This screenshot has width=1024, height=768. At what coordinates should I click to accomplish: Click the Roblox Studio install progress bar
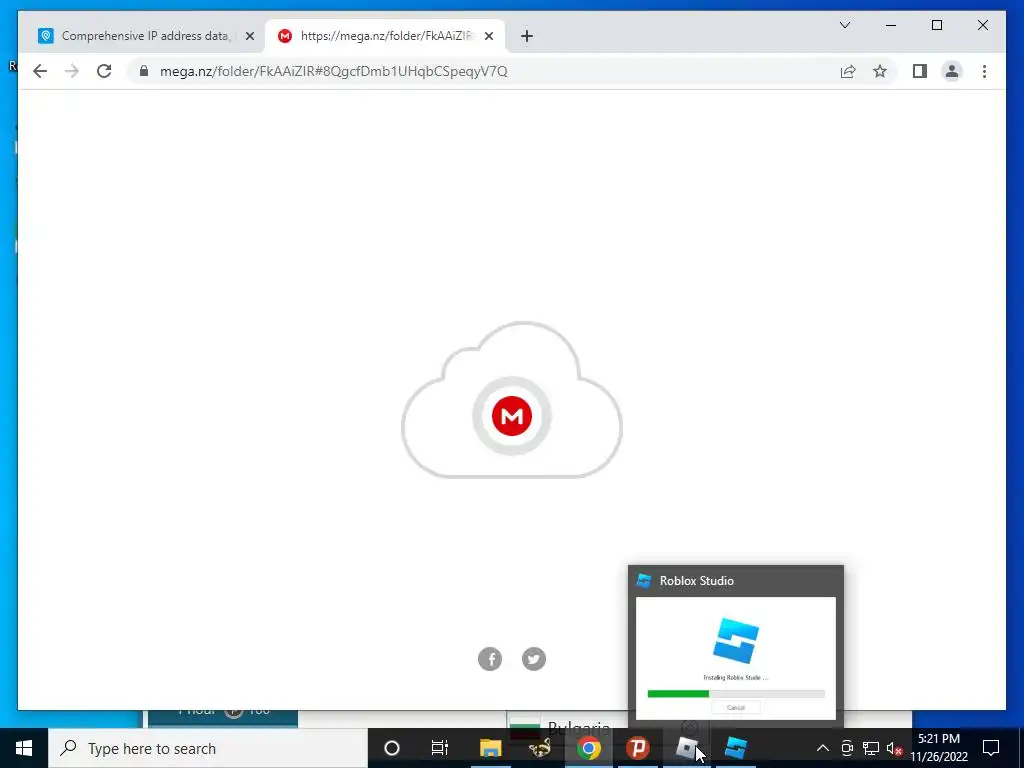[x=735, y=694]
